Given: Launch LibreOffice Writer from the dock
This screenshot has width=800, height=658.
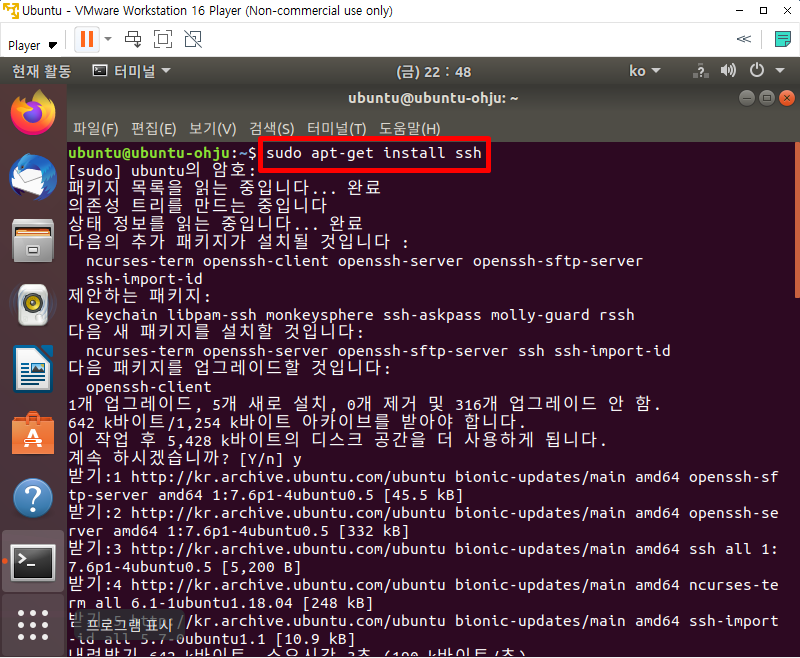Looking at the screenshot, I should pyautogui.click(x=33, y=369).
